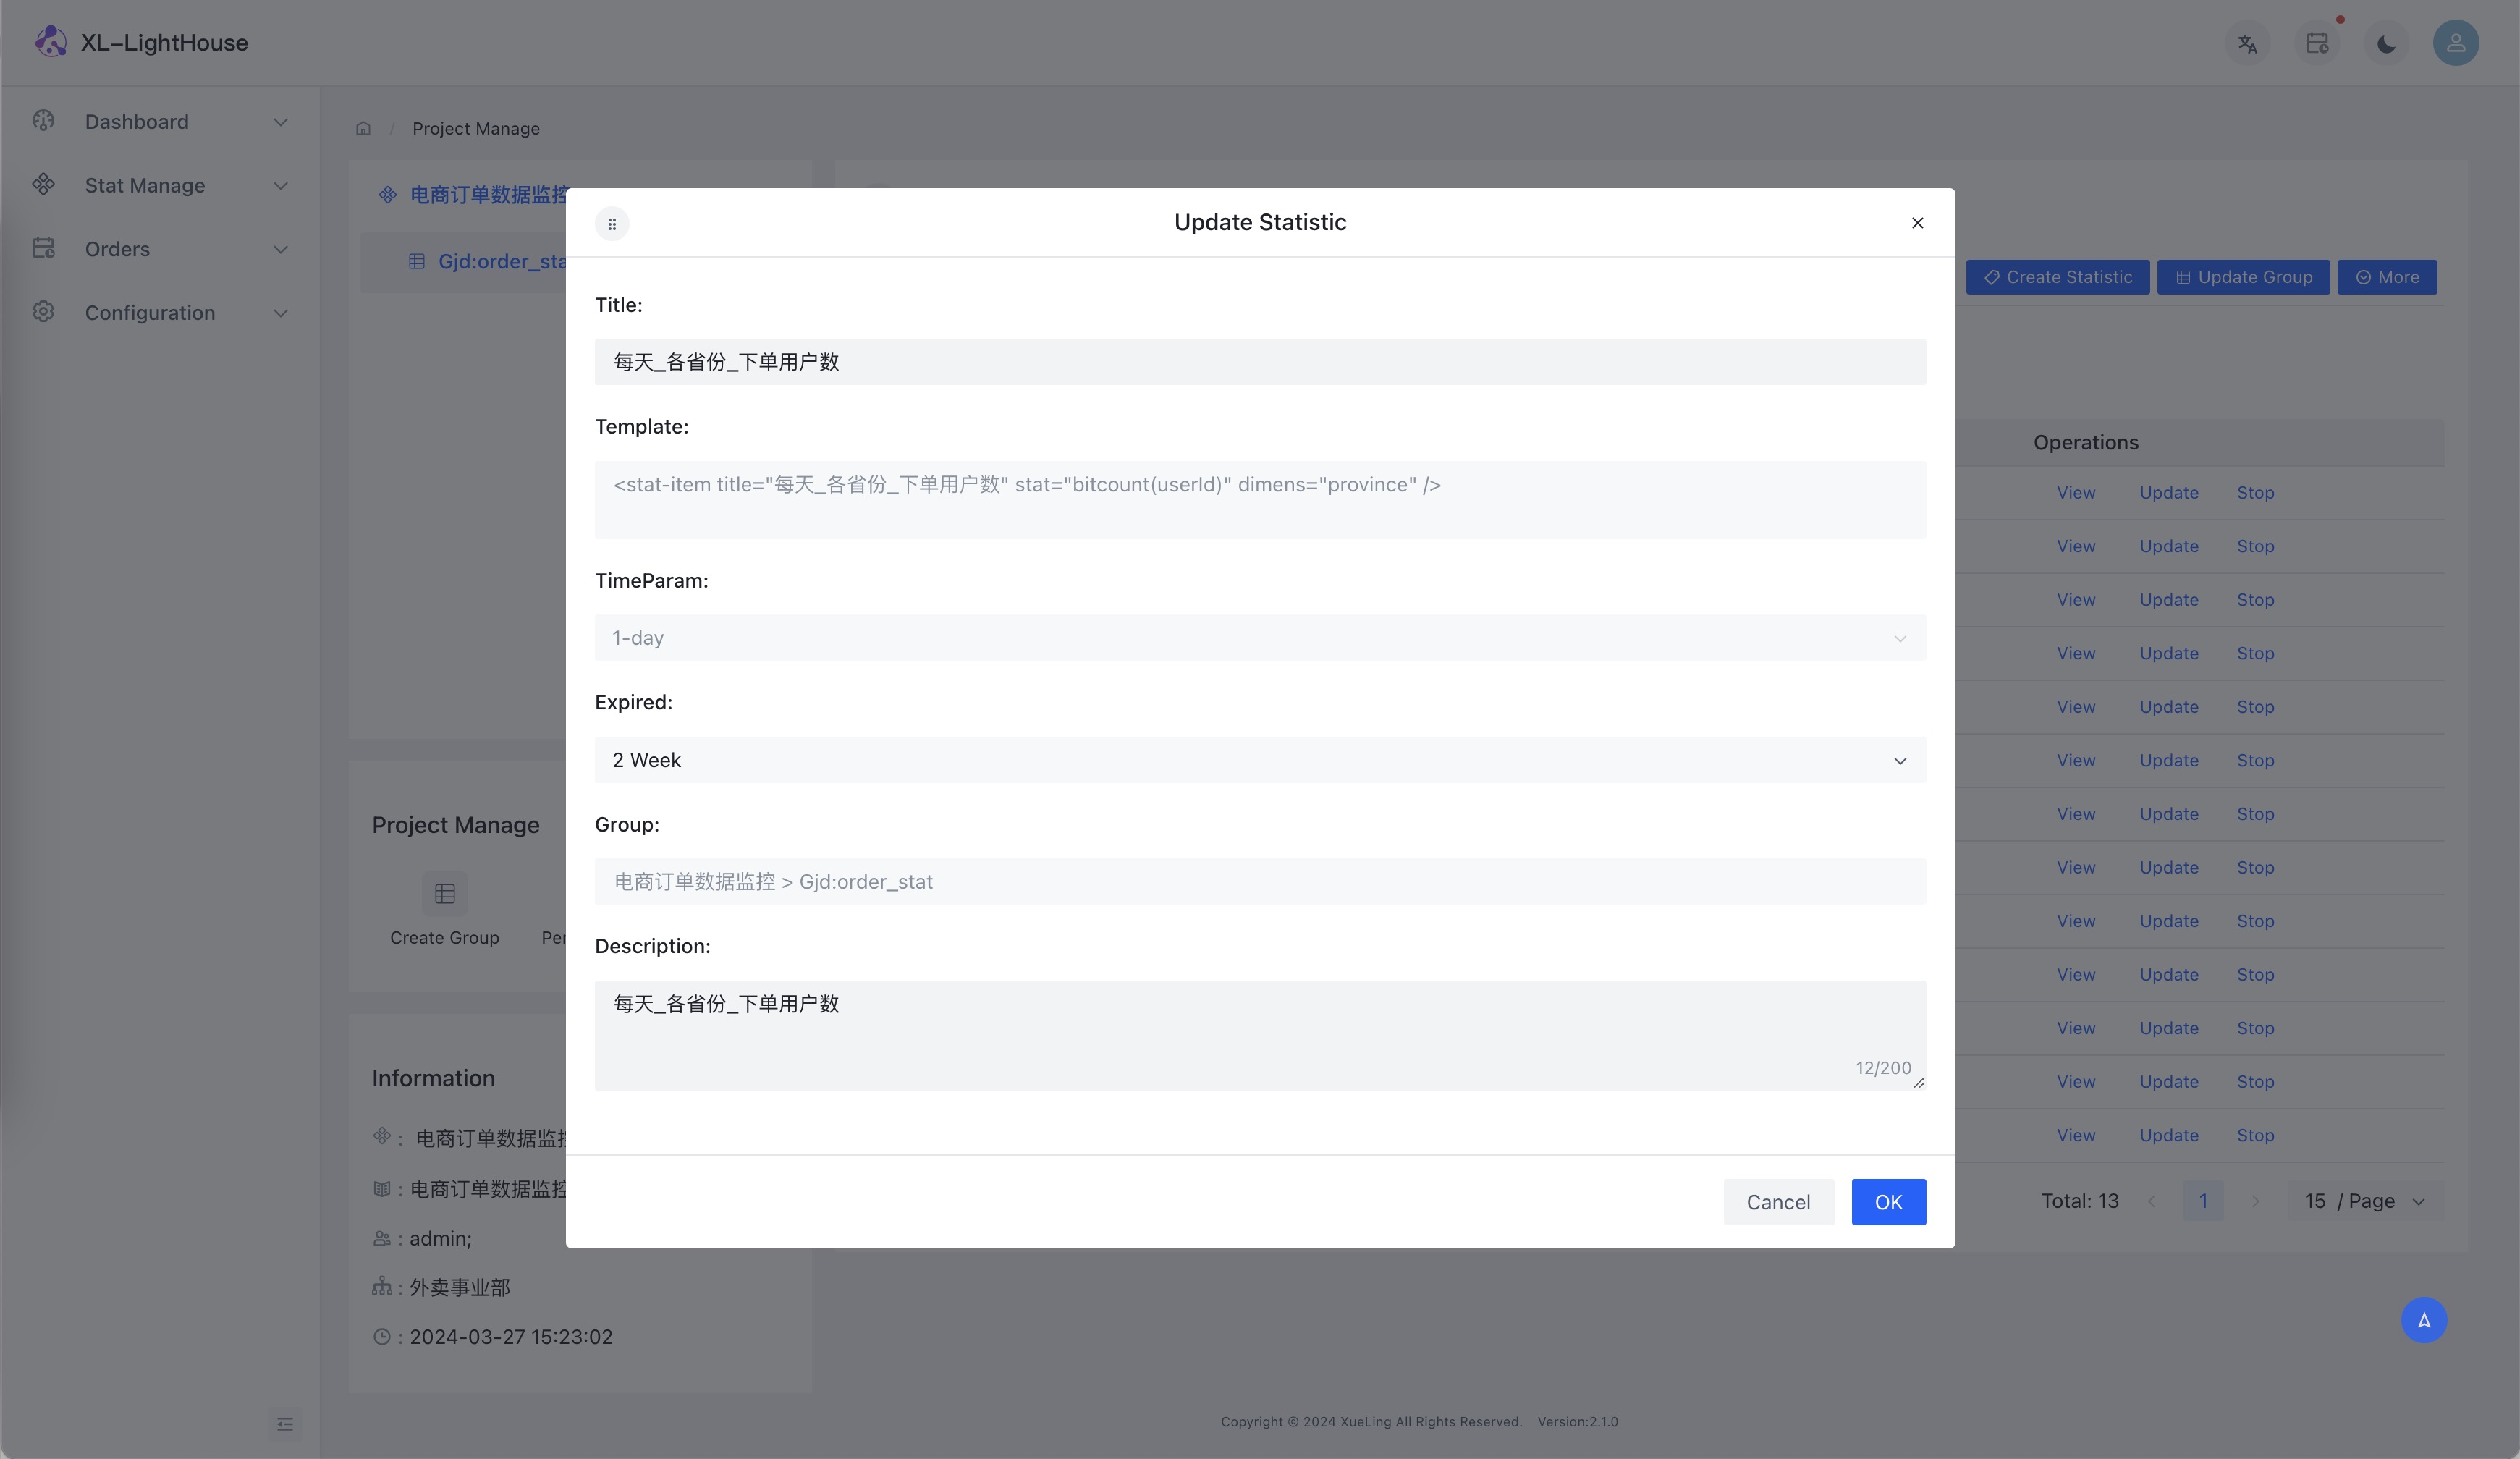Click View in the first table row

2076,493
